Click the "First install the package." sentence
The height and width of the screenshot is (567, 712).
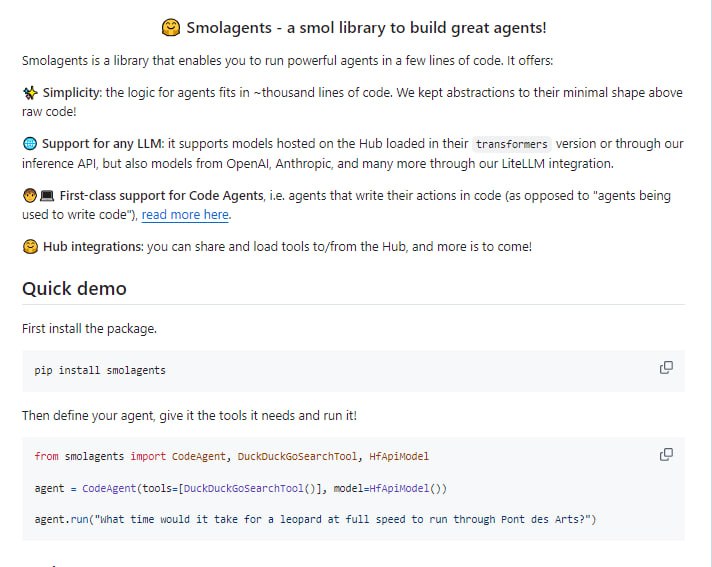coord(89,328)
